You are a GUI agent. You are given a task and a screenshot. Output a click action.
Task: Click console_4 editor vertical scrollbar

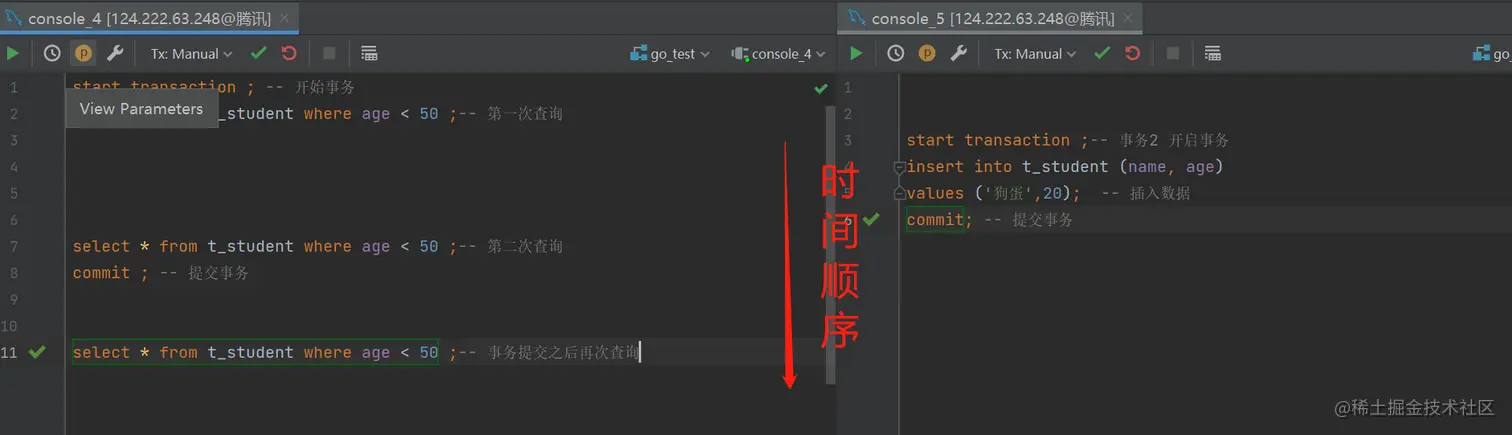[x=830, y=245]
